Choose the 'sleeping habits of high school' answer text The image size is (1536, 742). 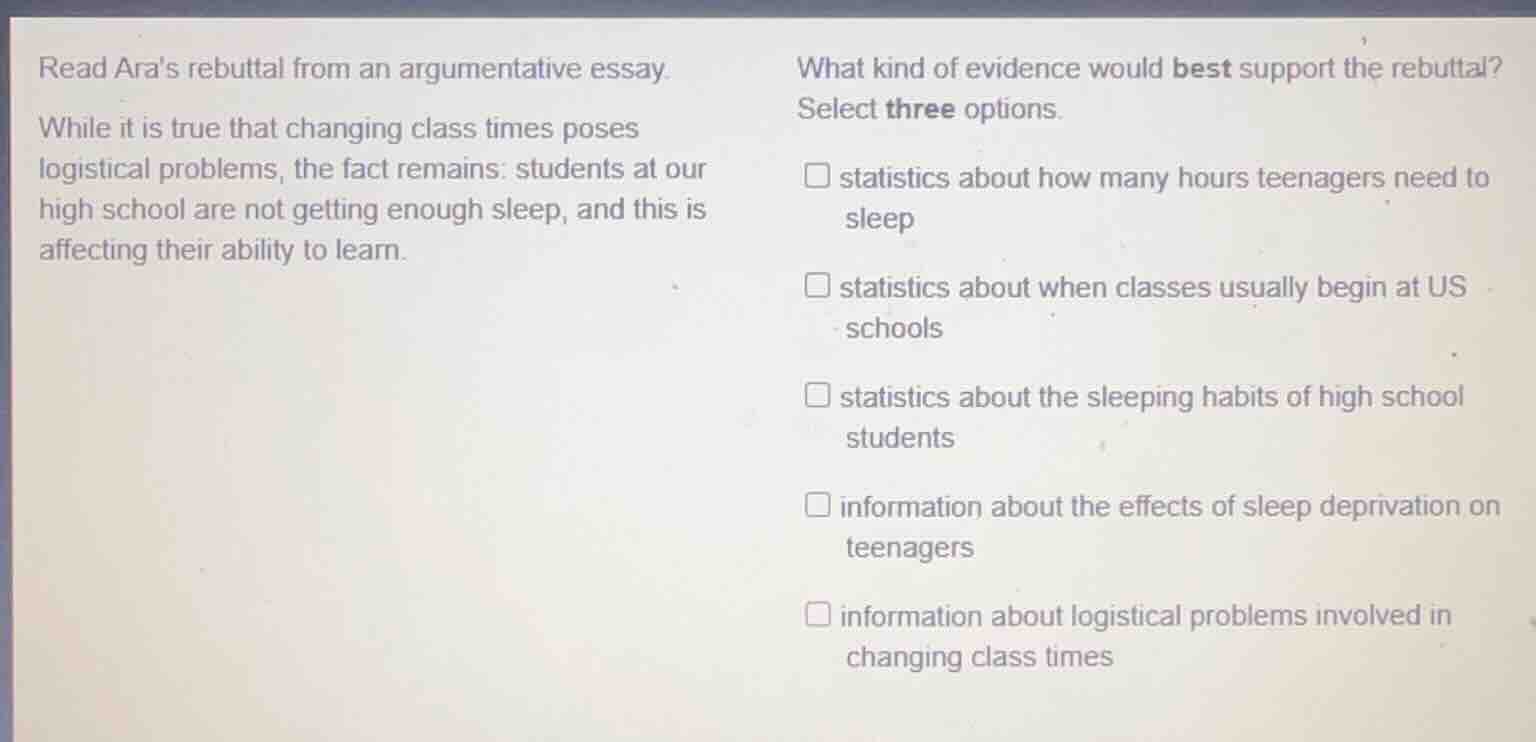tap(1150, 398)
